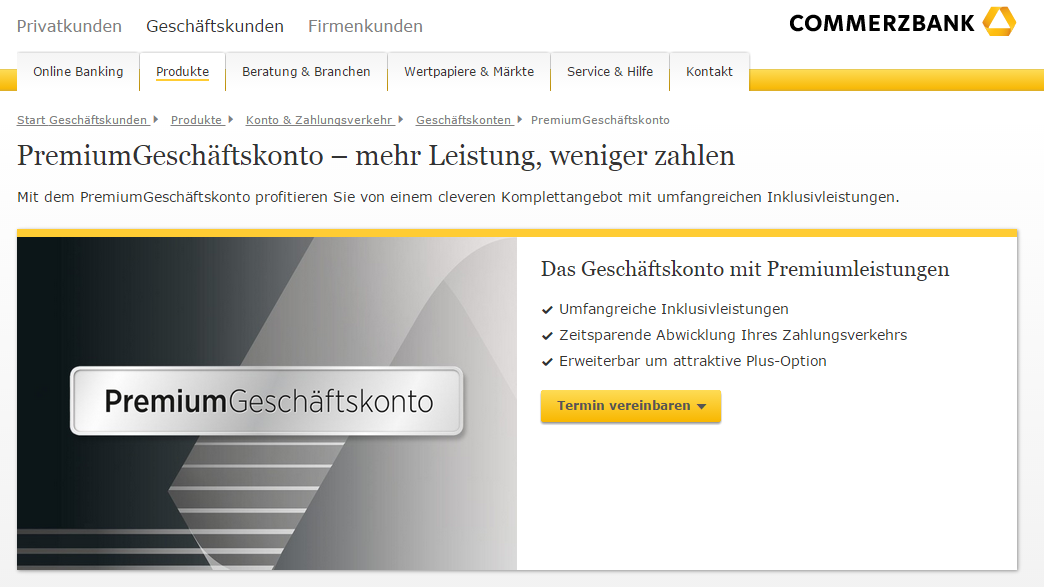Go to Firmenkunden section

coord(365,26)
